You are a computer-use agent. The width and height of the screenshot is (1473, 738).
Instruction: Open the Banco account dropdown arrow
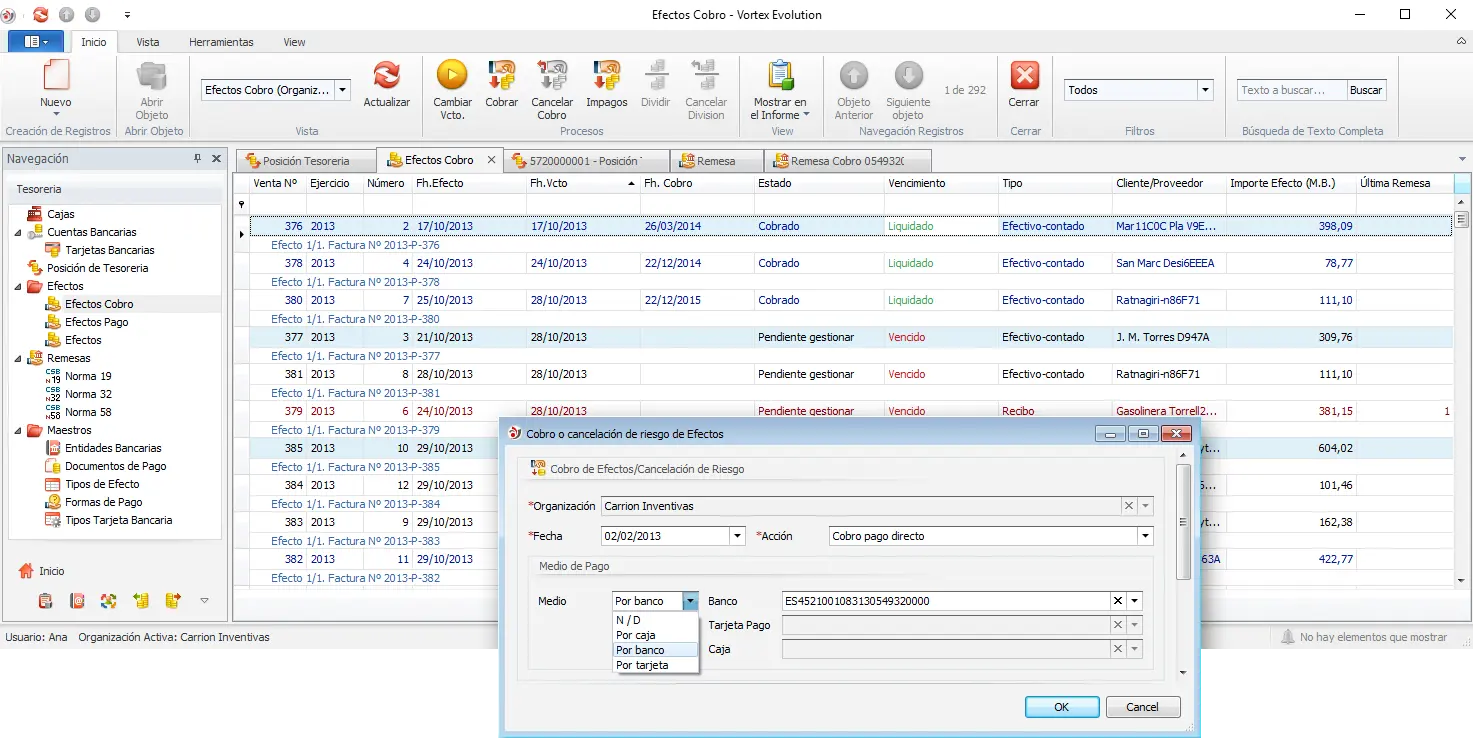pyautogui.click(x=1134, y=601)
